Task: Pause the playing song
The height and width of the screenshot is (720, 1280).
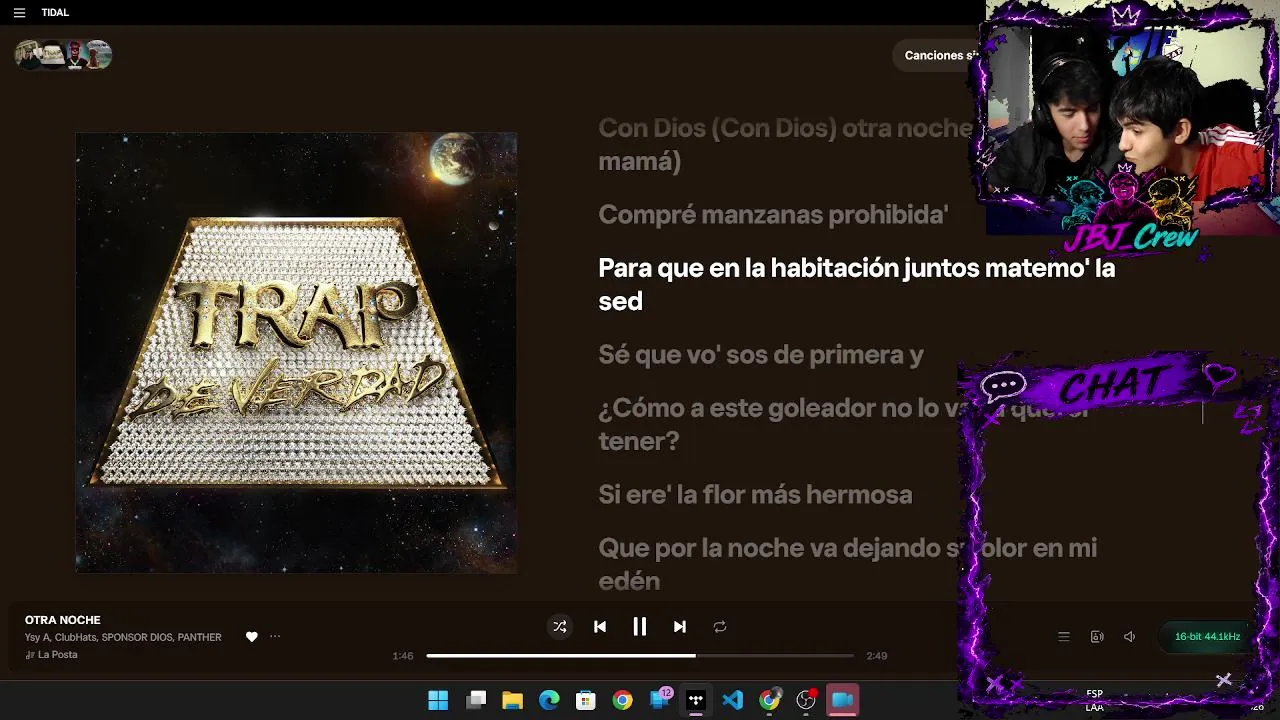Action: 640,627
